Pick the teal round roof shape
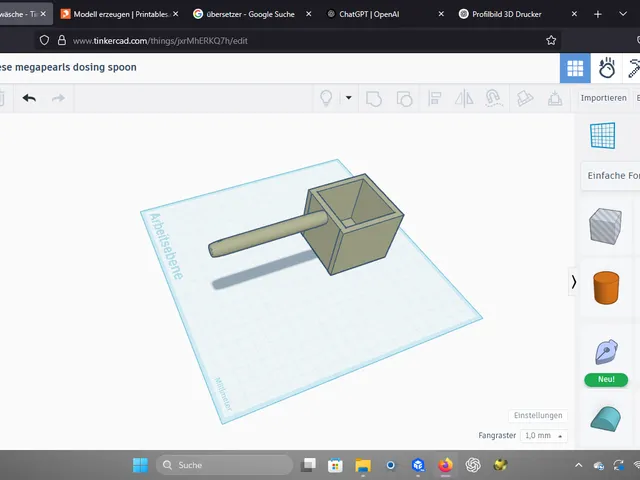Image resolution: width=640 pixels, height=480 pixels. (x=606, y=419)
